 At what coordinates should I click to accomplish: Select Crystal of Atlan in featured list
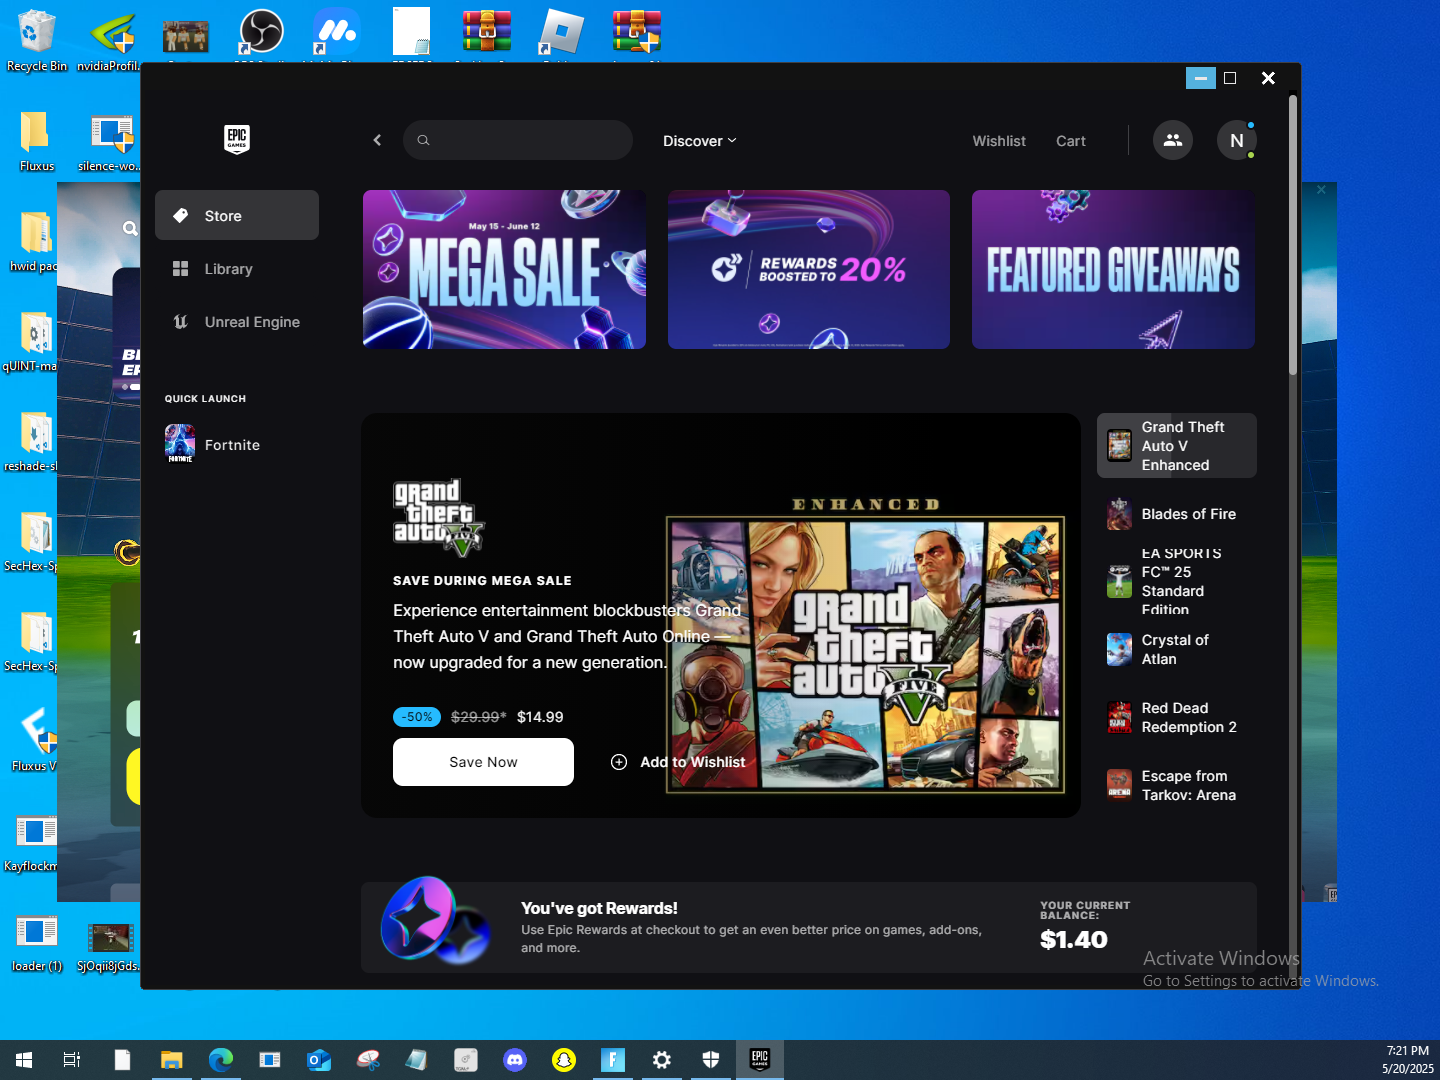(1177, 649)
